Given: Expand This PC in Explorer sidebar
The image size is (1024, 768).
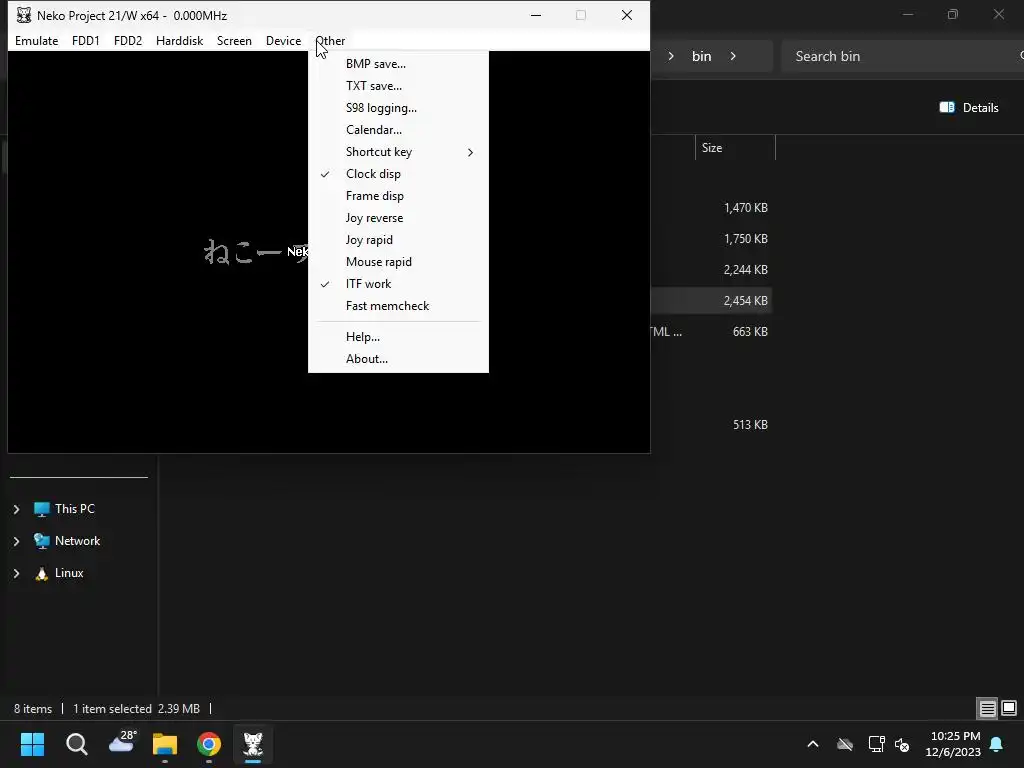Looking at the screenshot, I should (16, 509).
